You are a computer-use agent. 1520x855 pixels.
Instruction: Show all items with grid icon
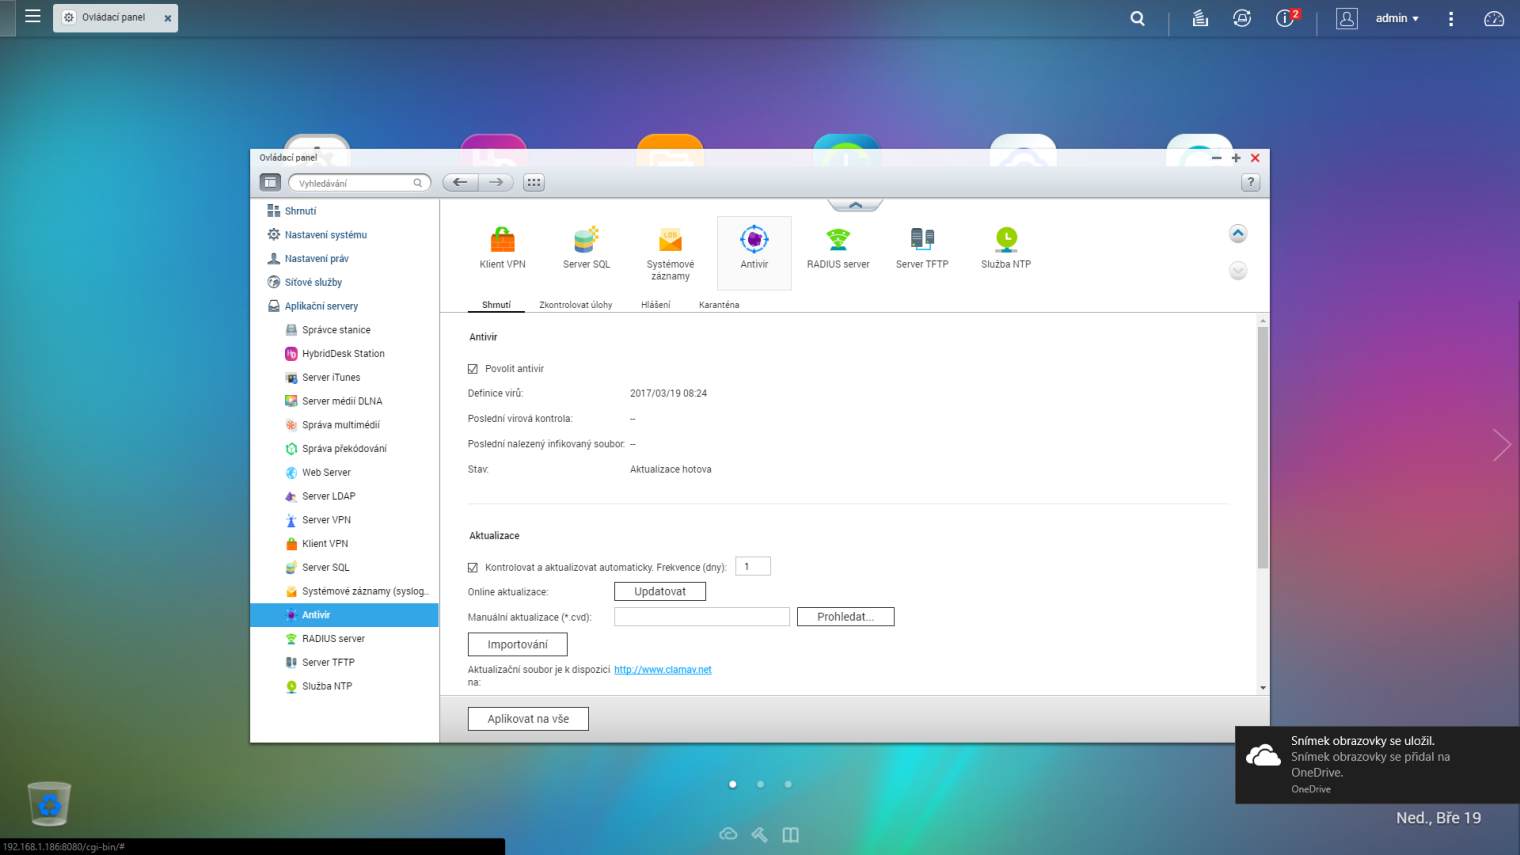point(534,182)
